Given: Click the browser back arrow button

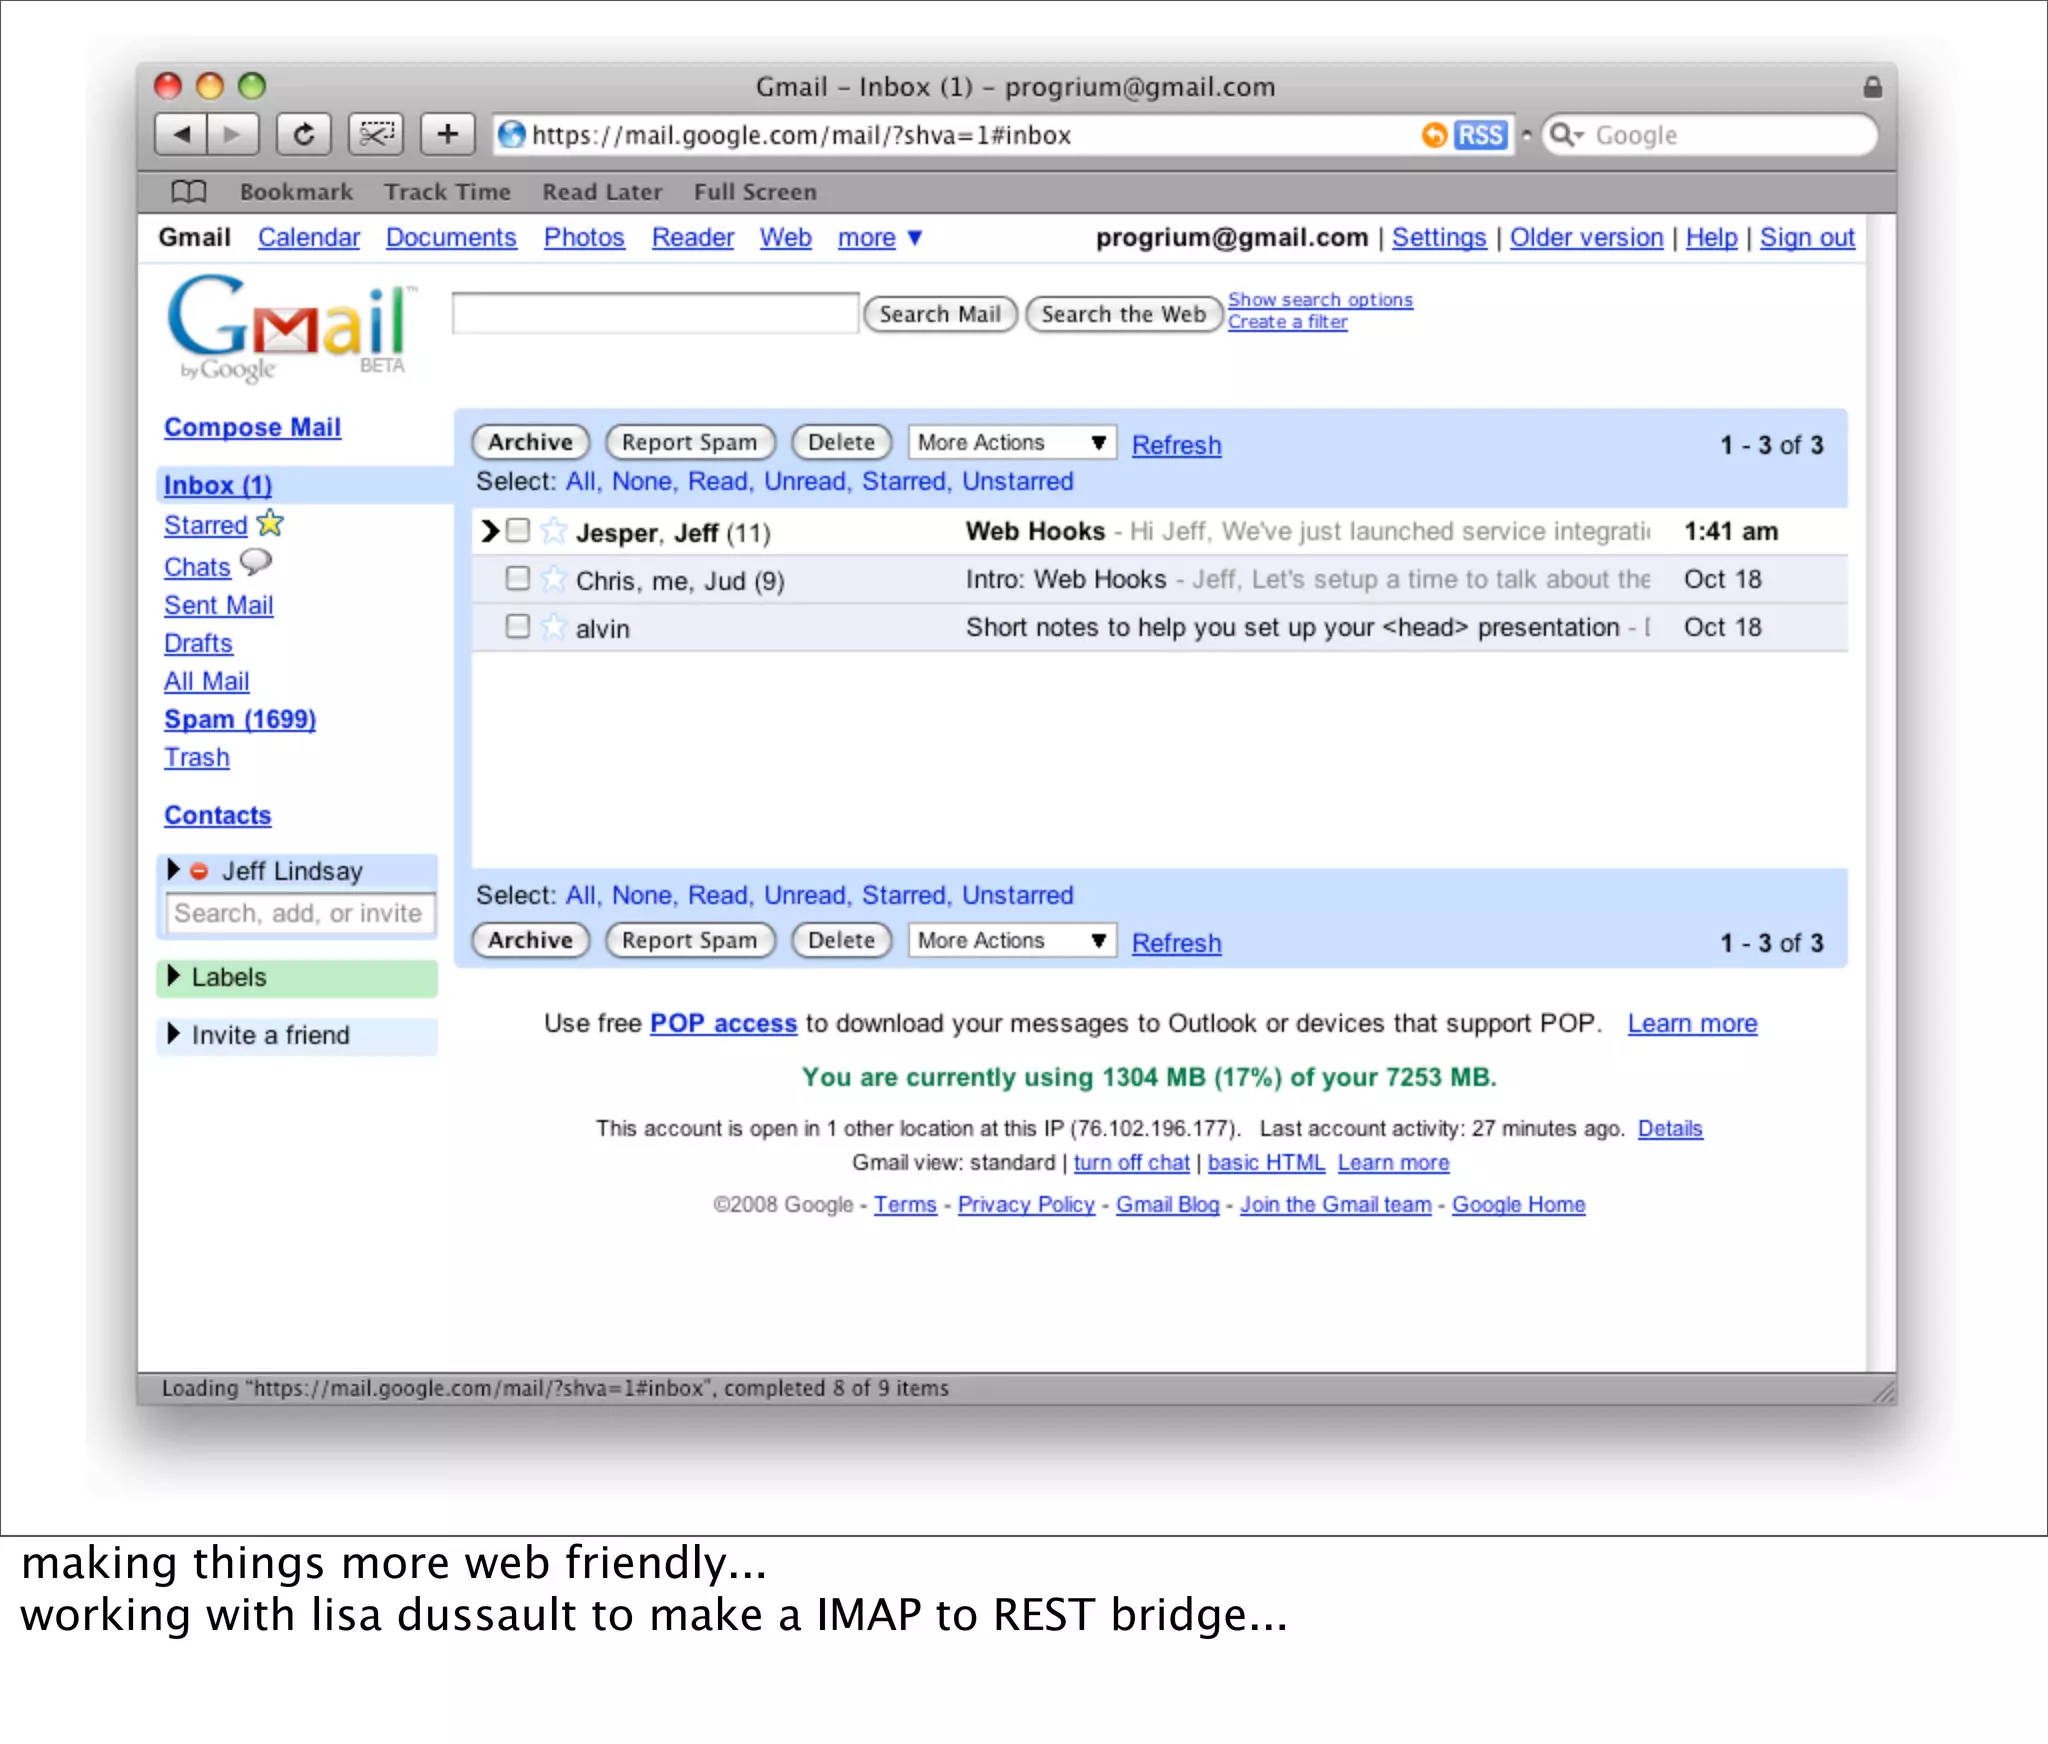Looking at the screenshot, I should pyautogui.click(x=182, y=134).
